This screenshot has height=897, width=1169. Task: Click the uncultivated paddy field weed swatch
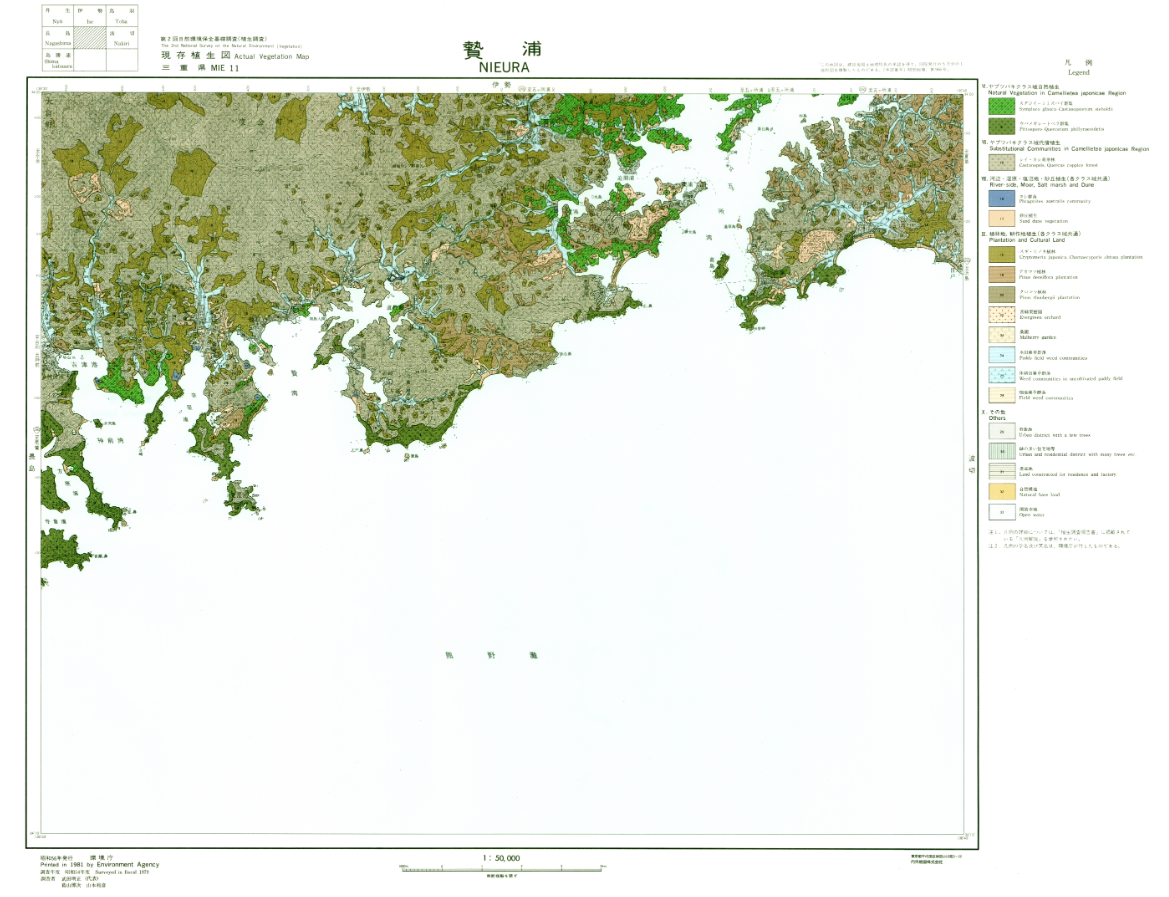click(1001, 375)
